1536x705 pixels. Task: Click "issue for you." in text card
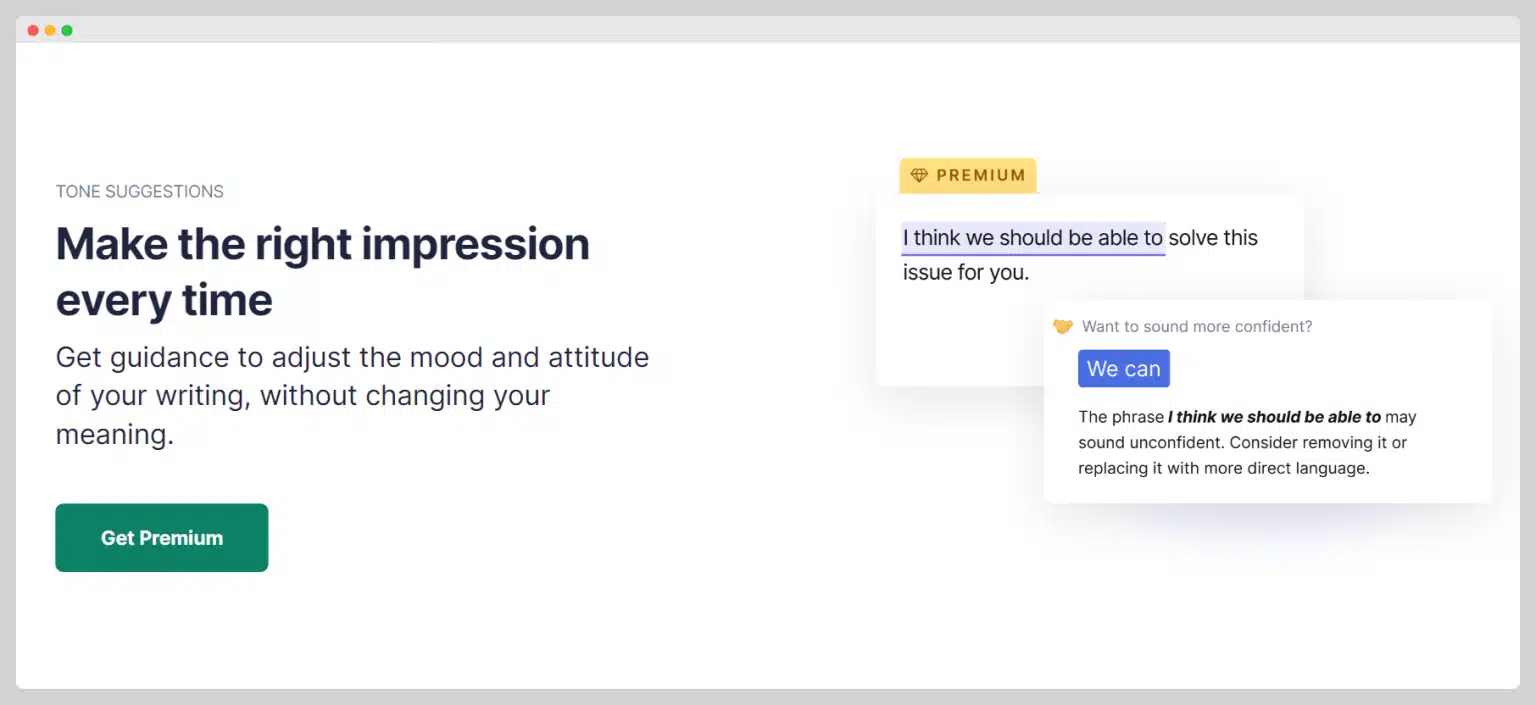pos(966,272)
